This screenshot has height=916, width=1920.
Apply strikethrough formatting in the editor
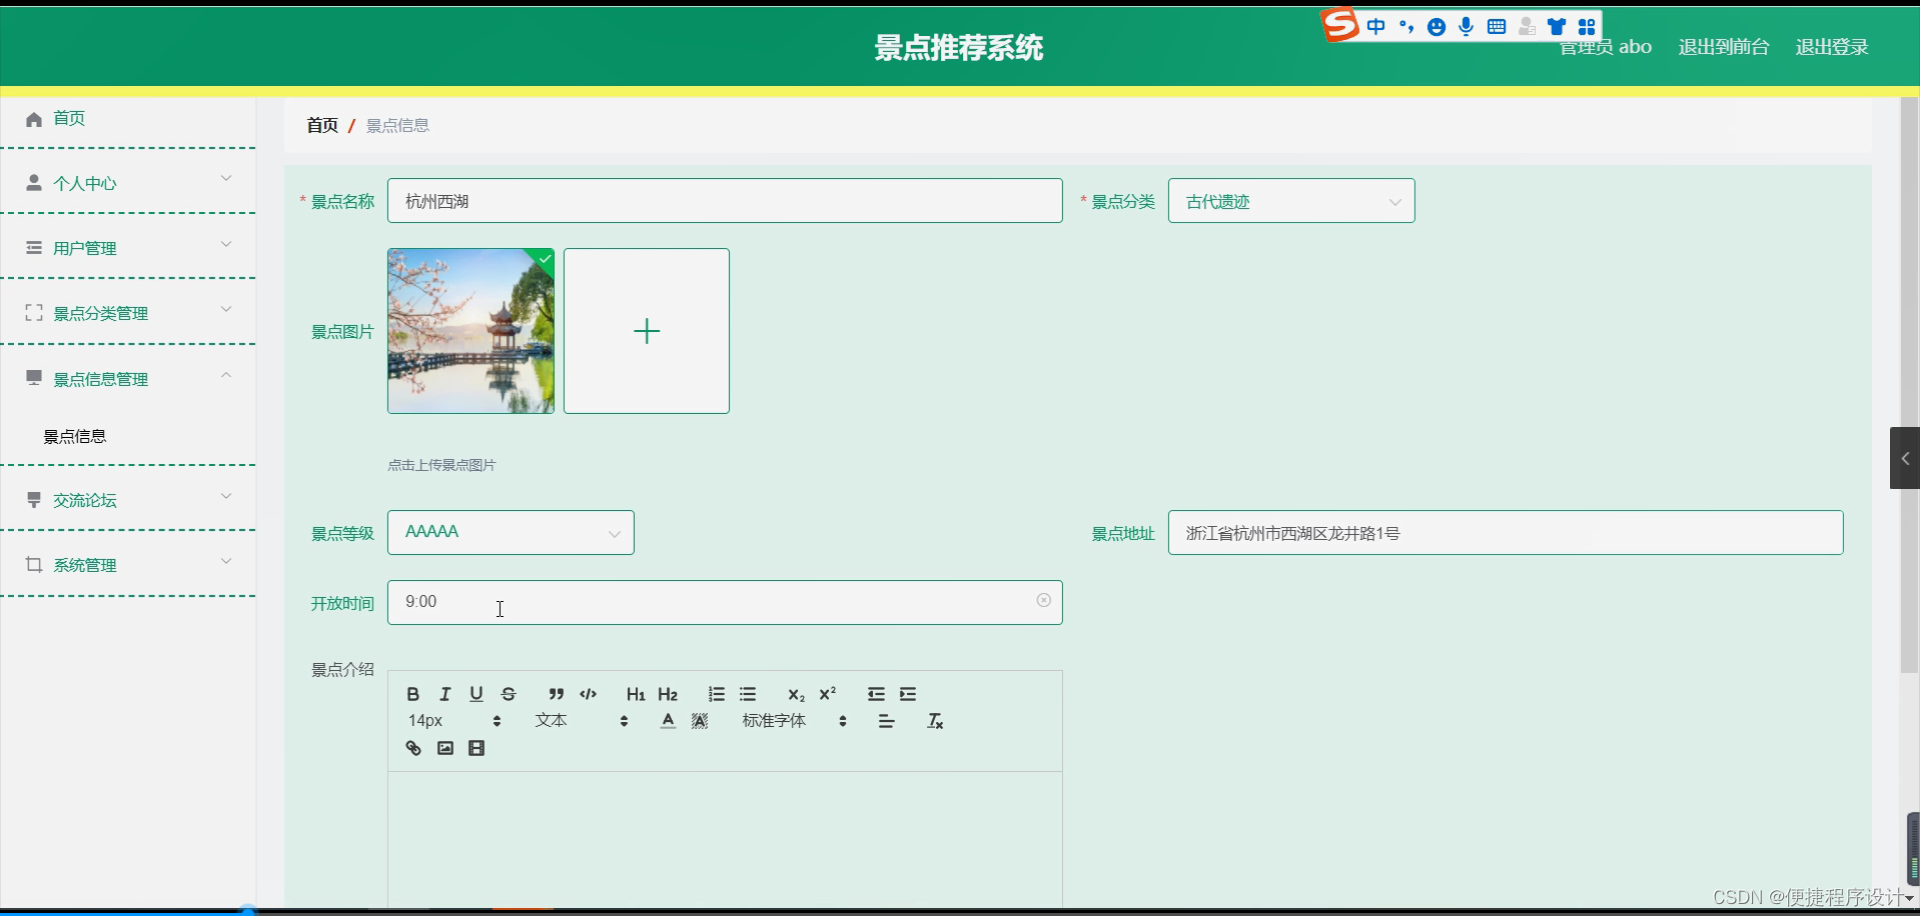[509, 694]
